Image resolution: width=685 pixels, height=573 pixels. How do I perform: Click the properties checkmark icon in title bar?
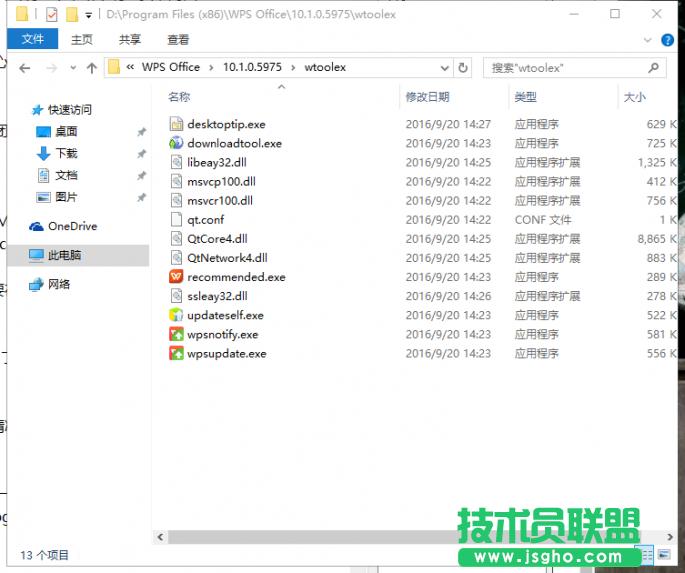[52, 14]
